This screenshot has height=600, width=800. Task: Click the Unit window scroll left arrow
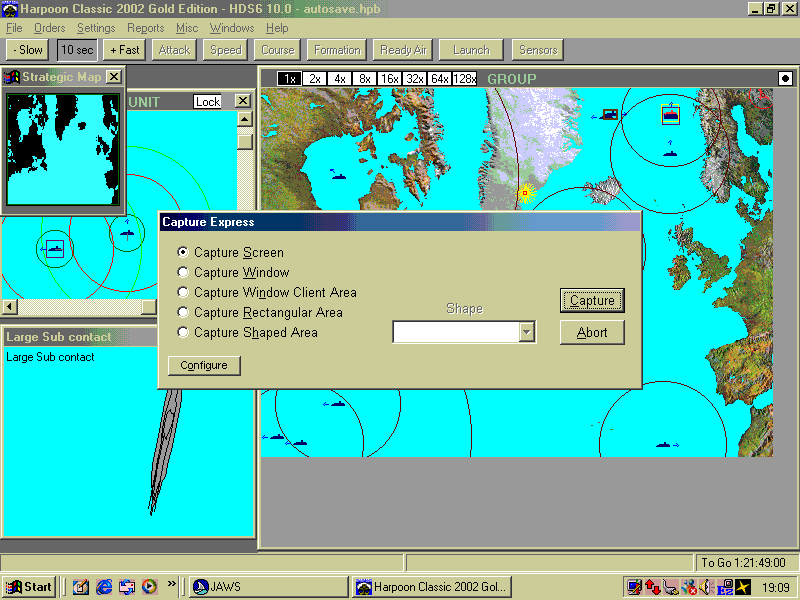click(10, 307)
